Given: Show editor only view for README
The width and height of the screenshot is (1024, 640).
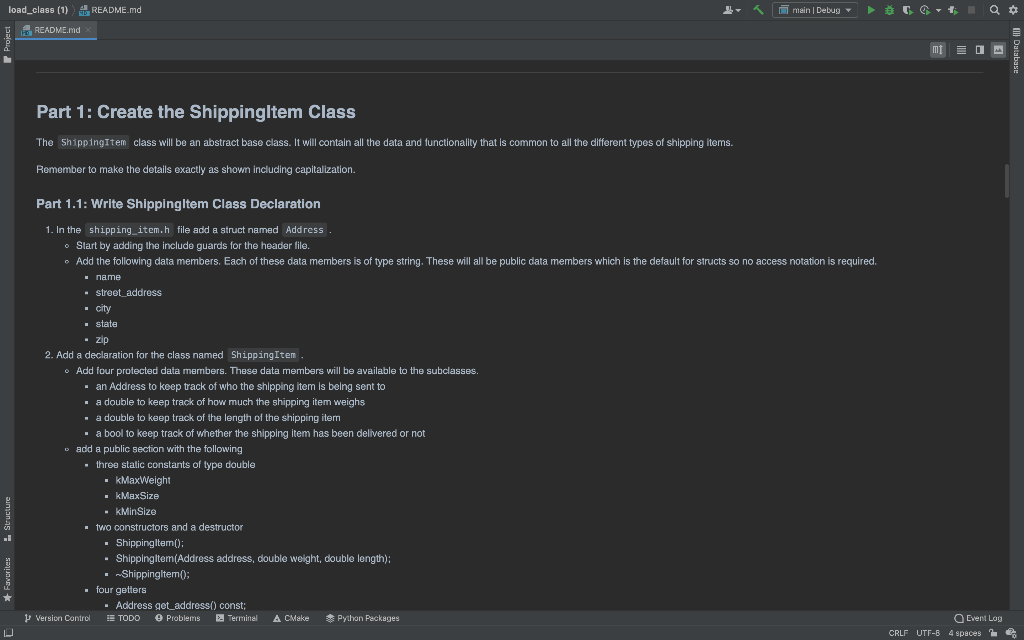Looking at the screenshot, I should [961, 50].
